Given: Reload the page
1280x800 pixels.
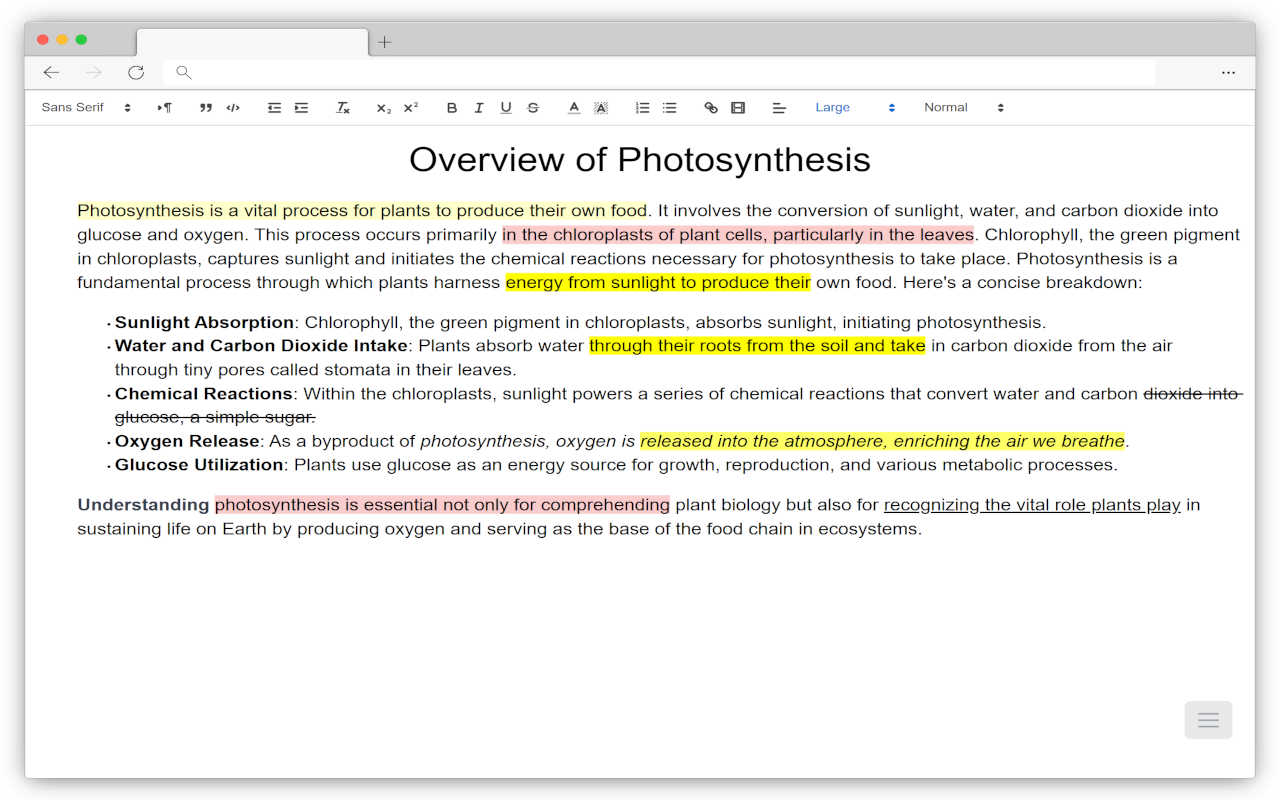Looking at the screenshot, I should pos(136,72).
